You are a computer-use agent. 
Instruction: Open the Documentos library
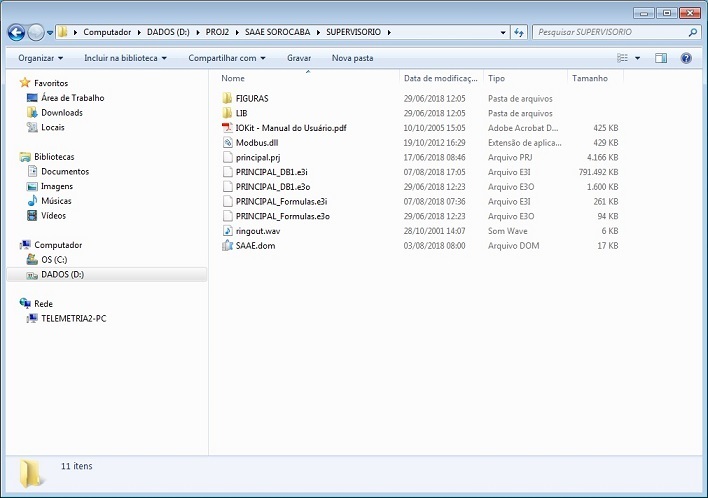[x=65, y=172]
